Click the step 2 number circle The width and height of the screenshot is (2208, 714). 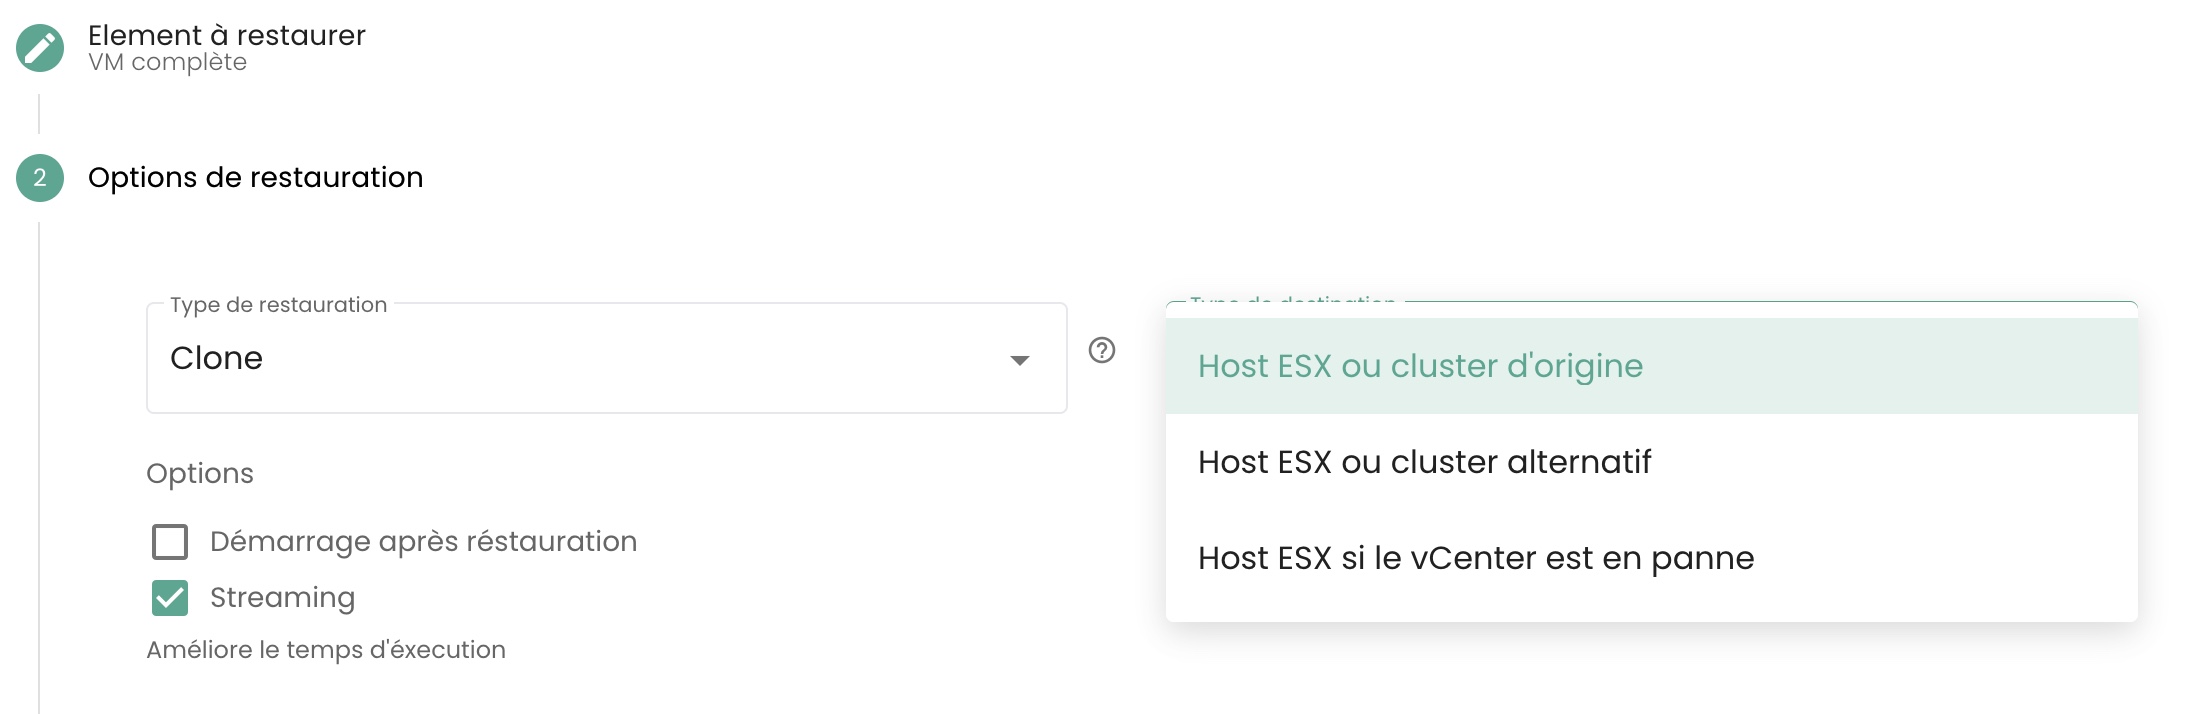tap(40, 178)
